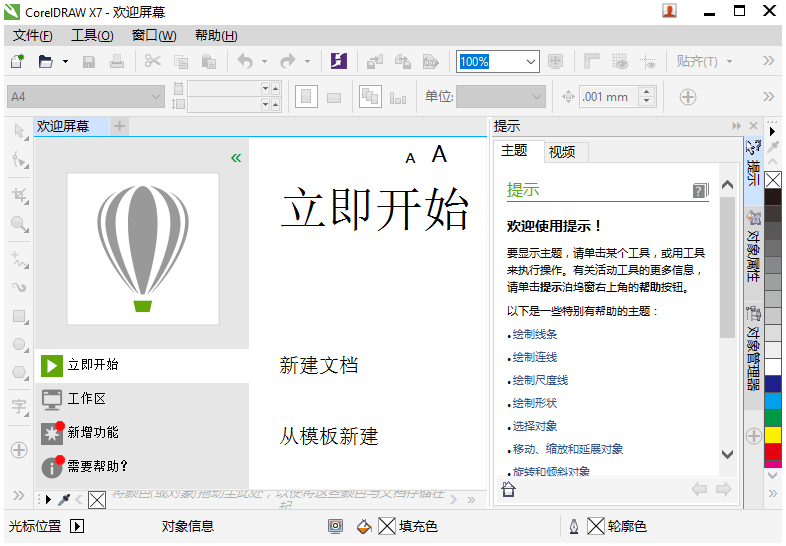
Task: Open the 工具(O) menu
Action: click(92, 36)
